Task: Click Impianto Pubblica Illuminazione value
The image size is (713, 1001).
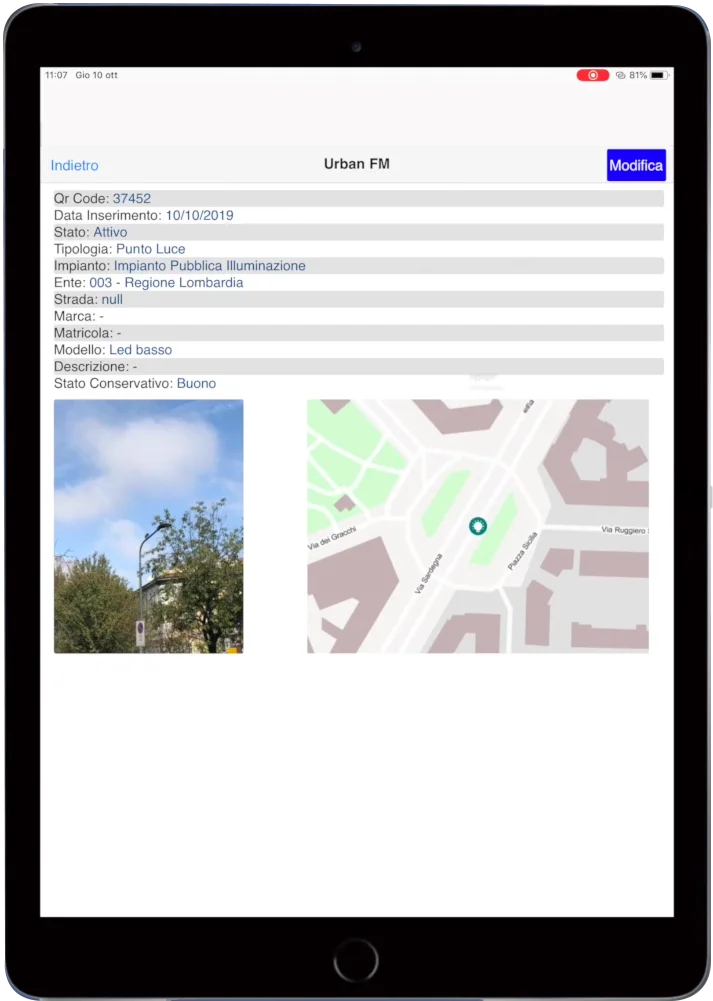Action: point(209,266)
